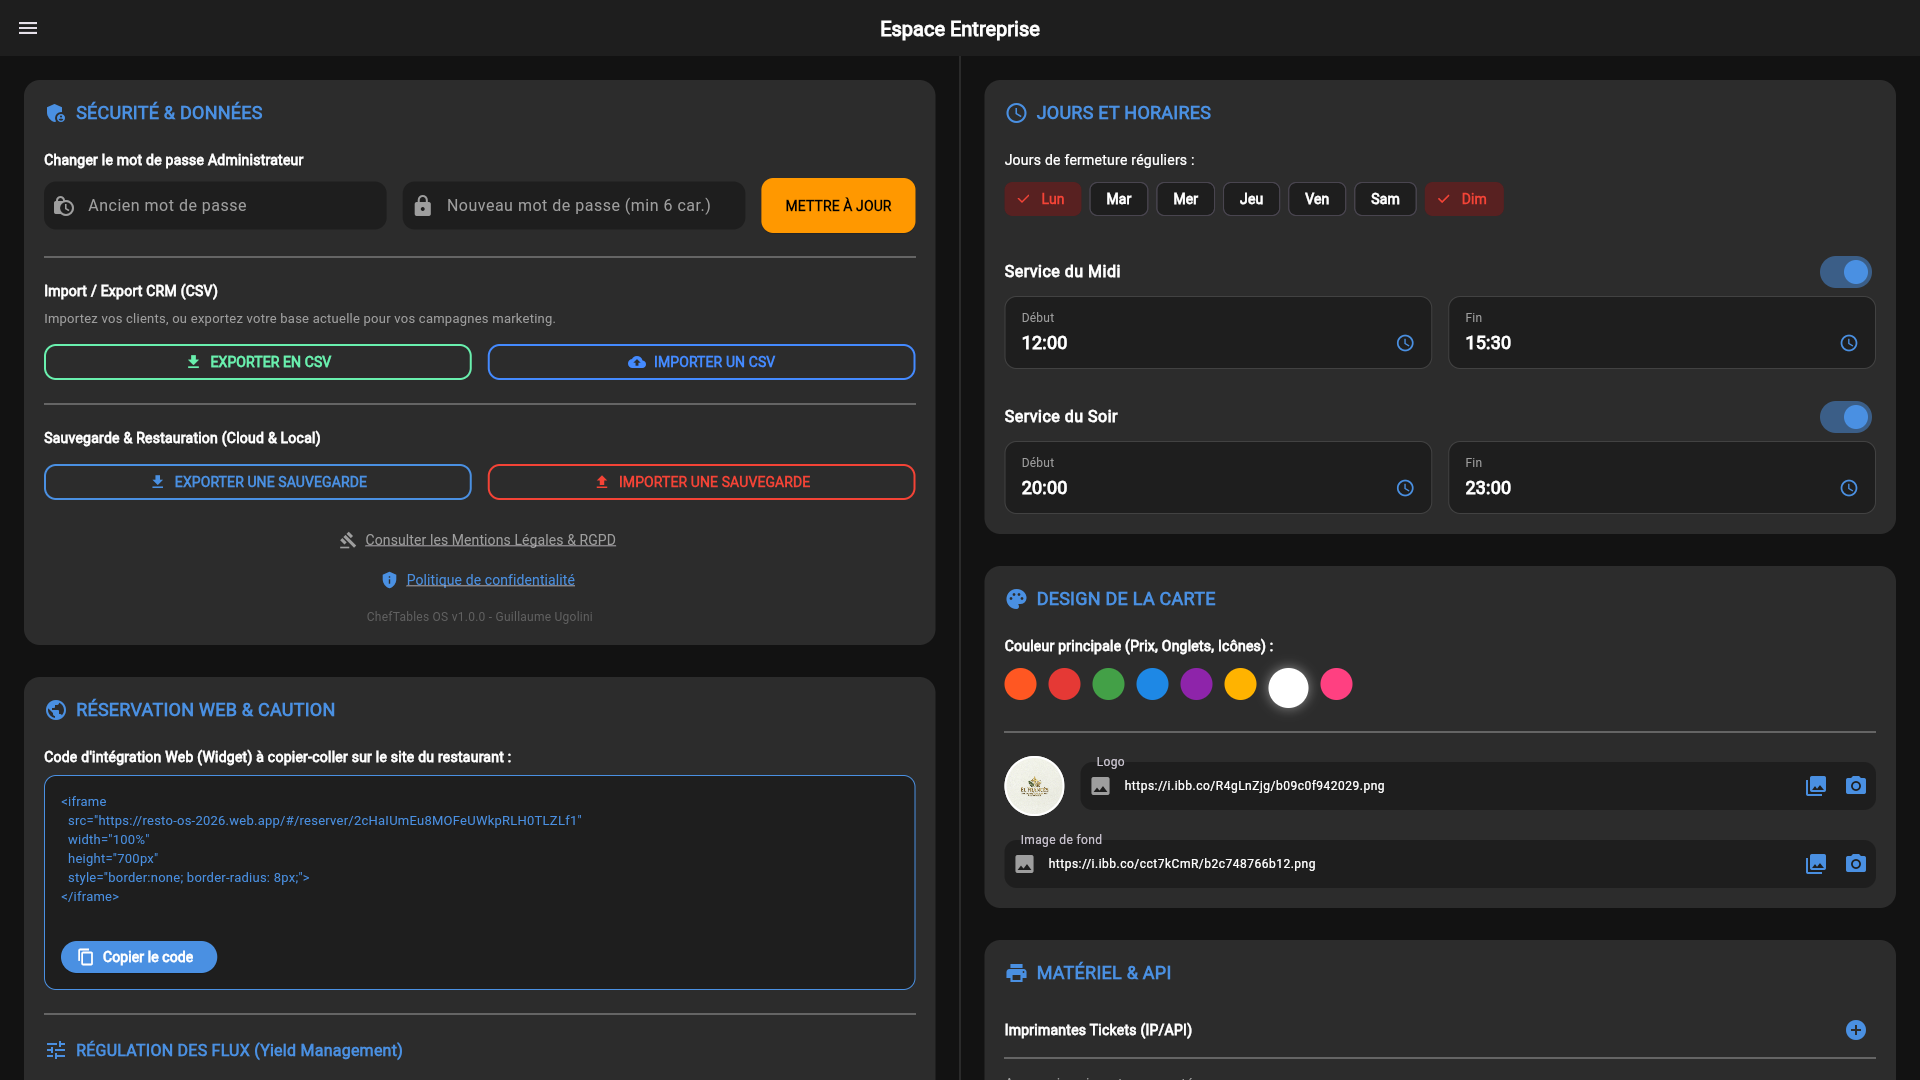The height and width of the screenshot is (1080, 1920).
Task: Click the camera icon for Image de fond
Action: 1856,864
